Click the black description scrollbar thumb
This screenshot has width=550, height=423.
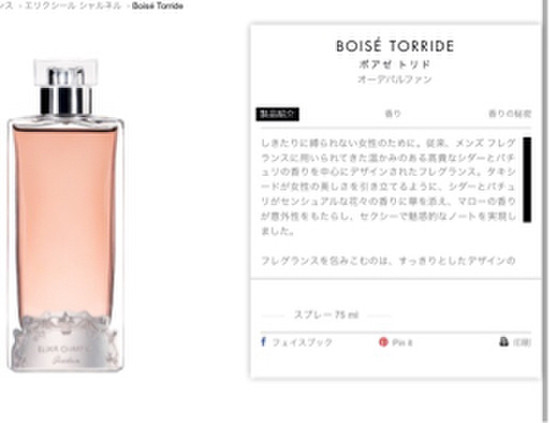527,180
